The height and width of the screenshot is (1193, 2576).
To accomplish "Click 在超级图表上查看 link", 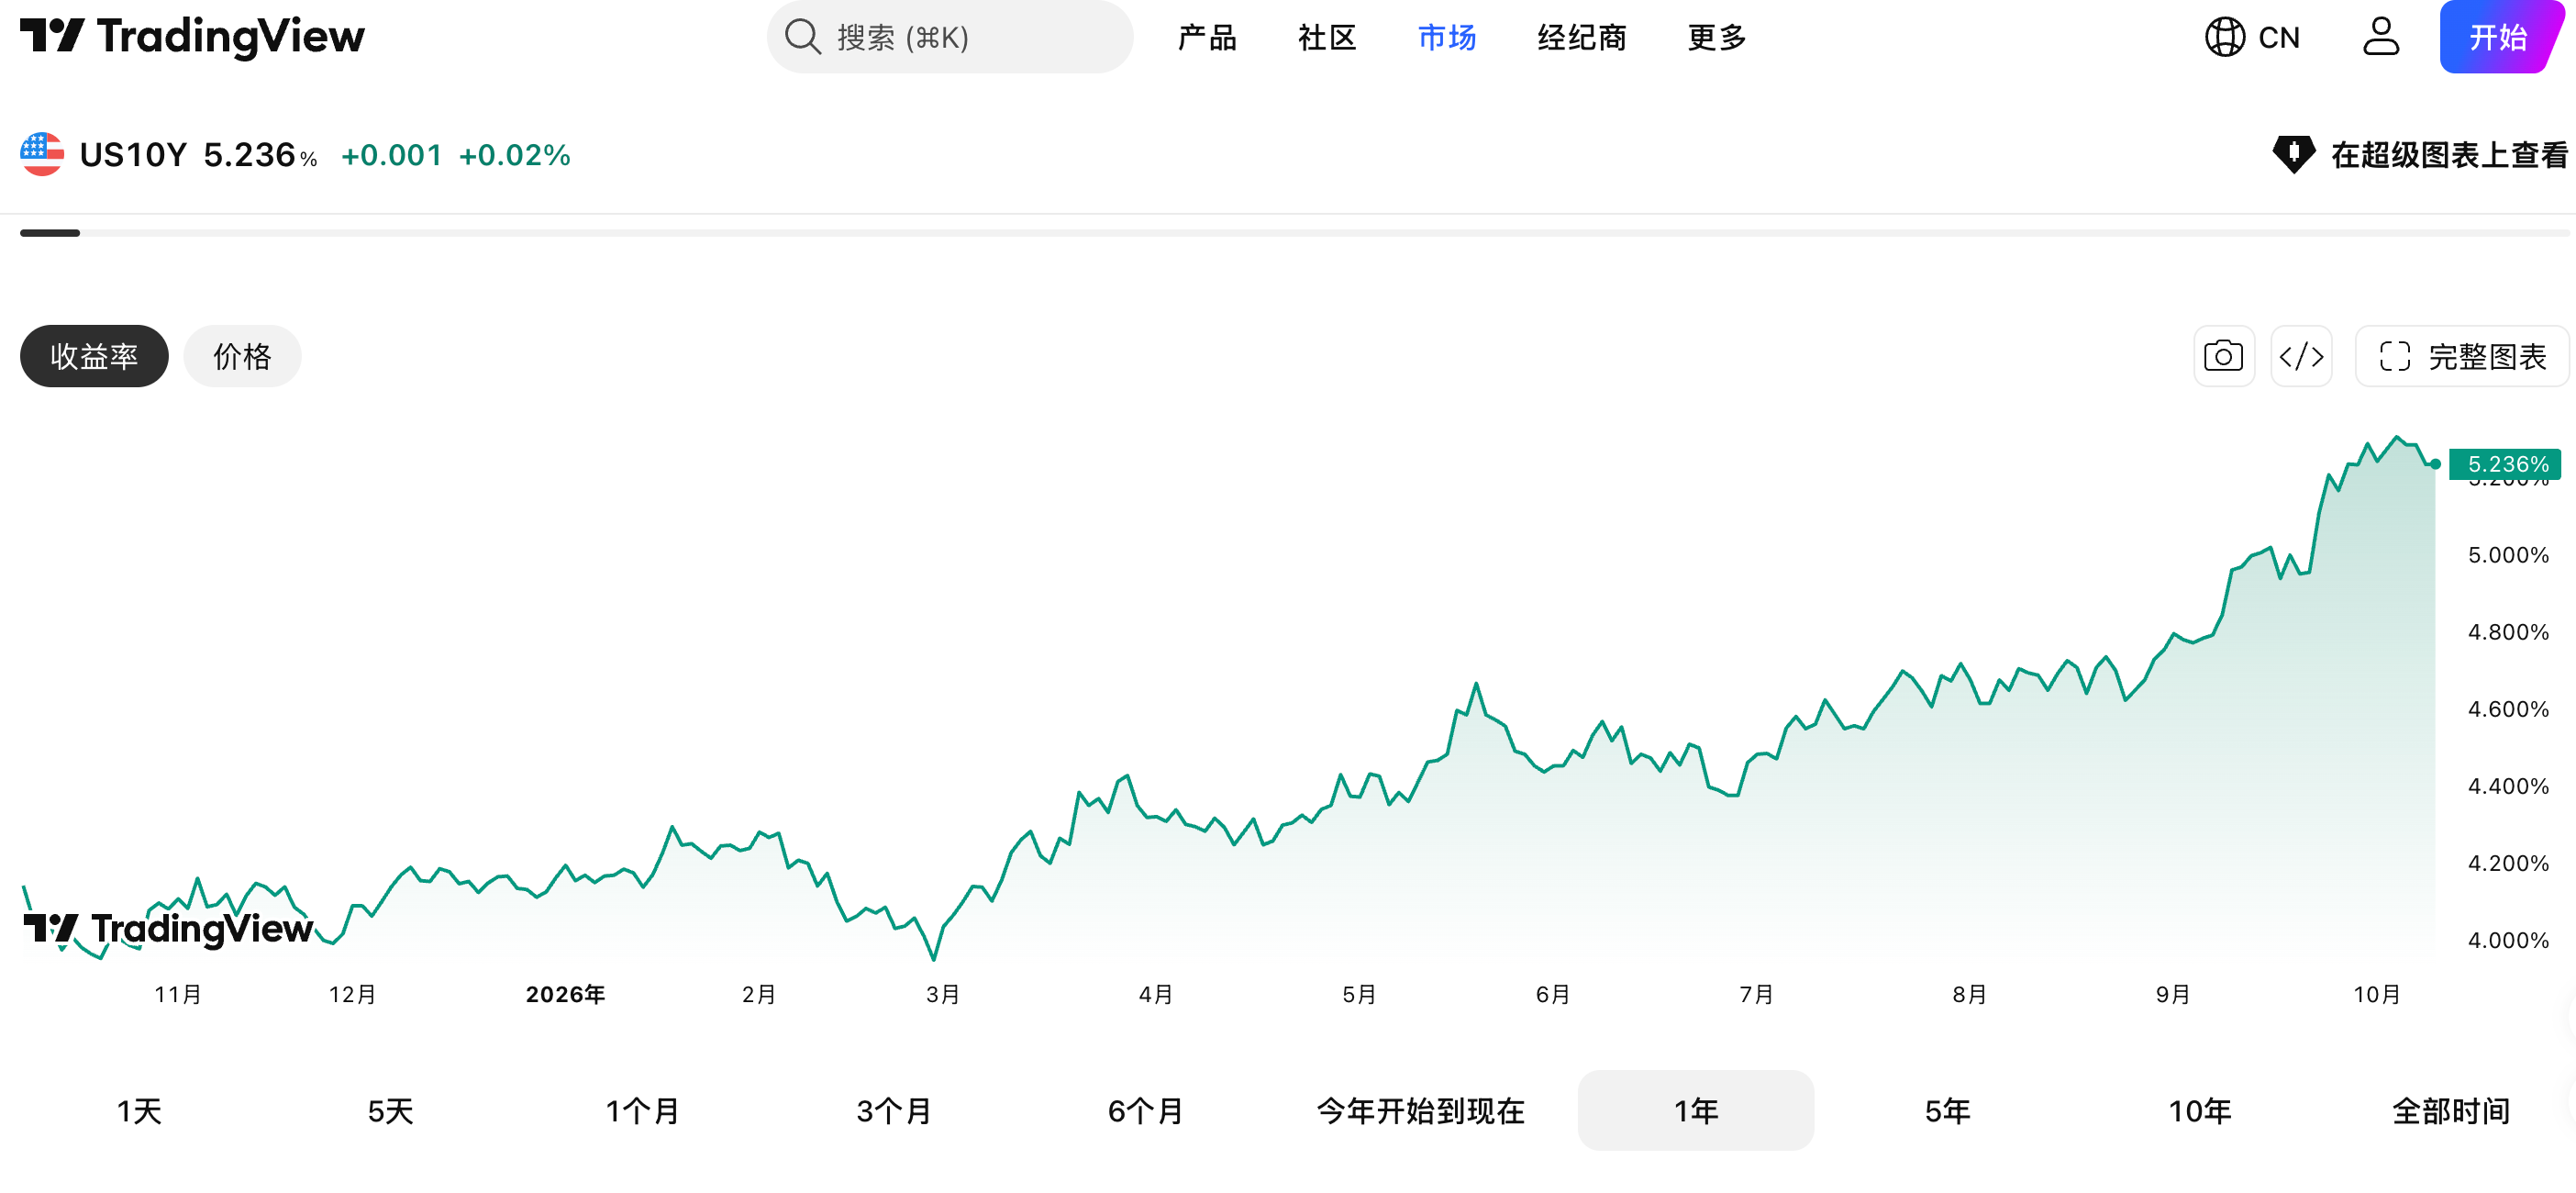I will (x=2419, y=155).
